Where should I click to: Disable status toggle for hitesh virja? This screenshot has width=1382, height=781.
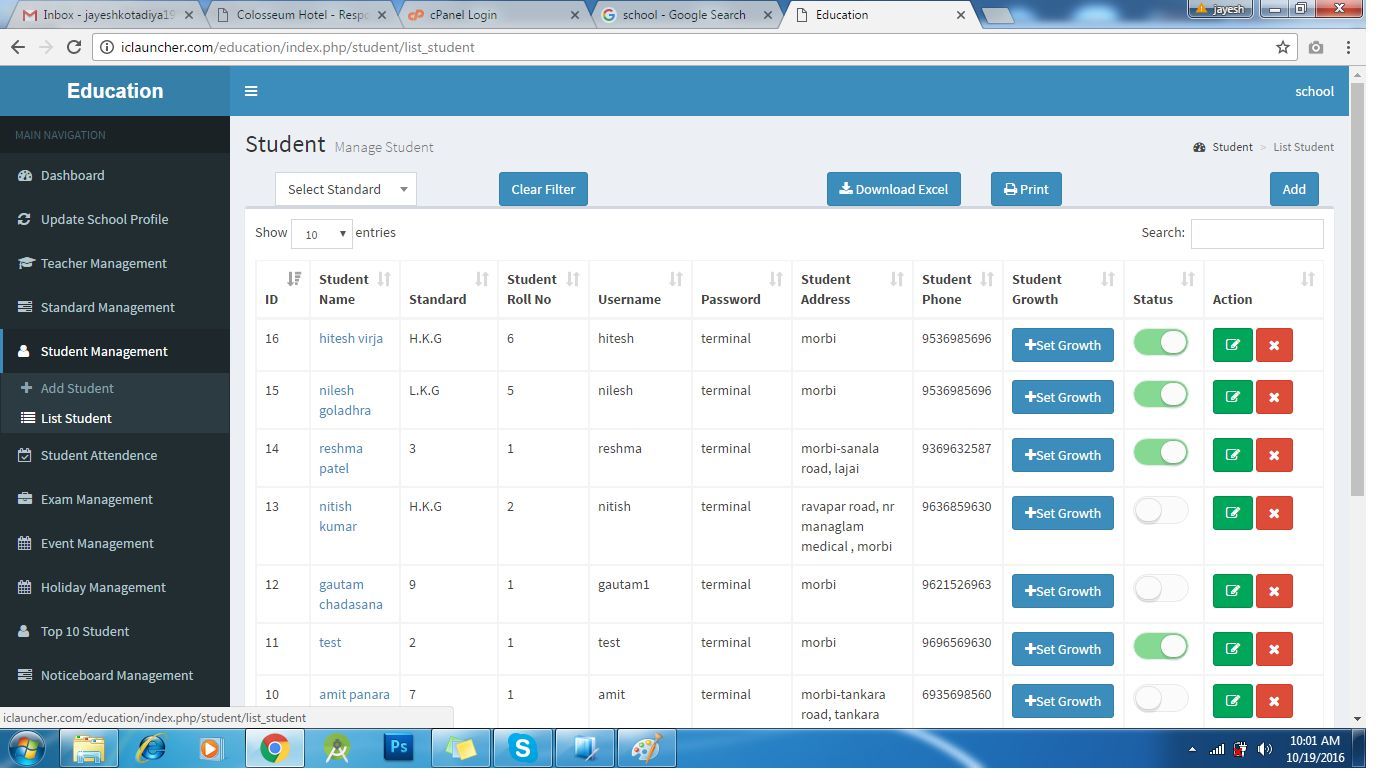click(1160, 343)
